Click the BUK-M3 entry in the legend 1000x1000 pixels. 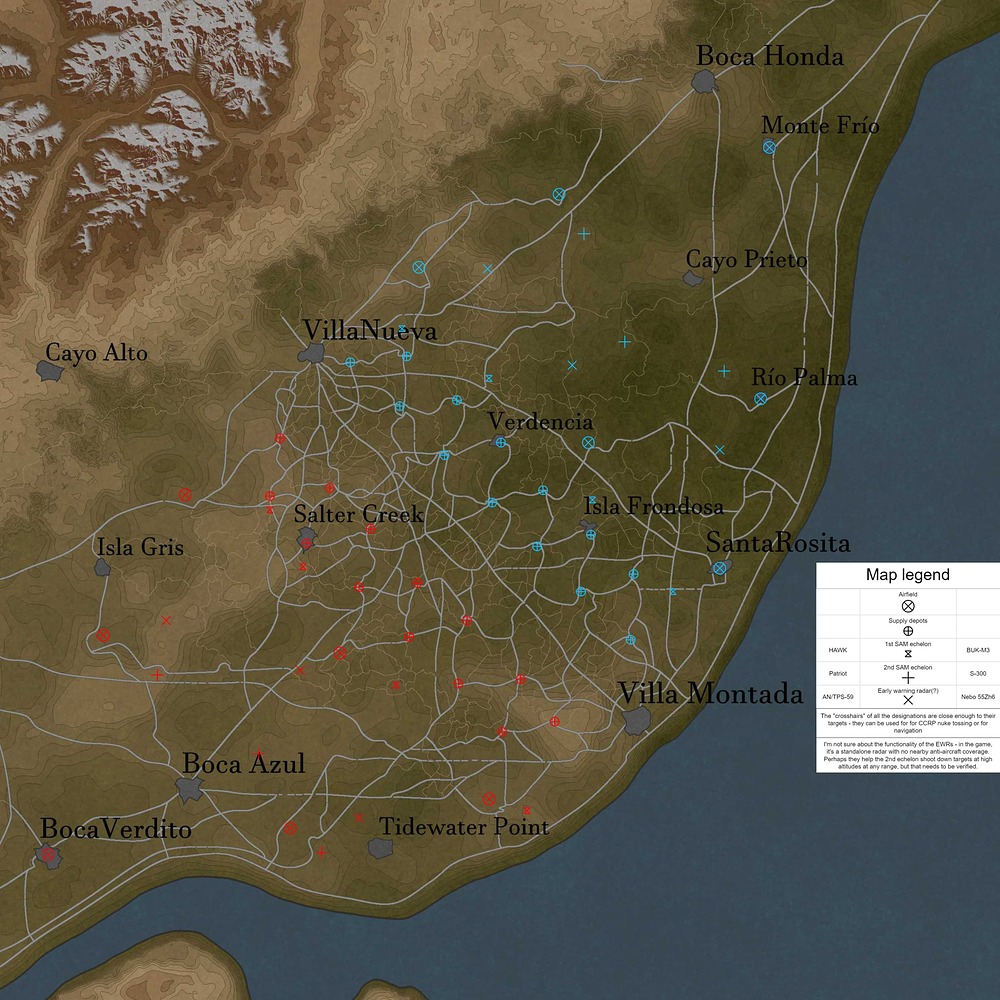click(980, 650)
